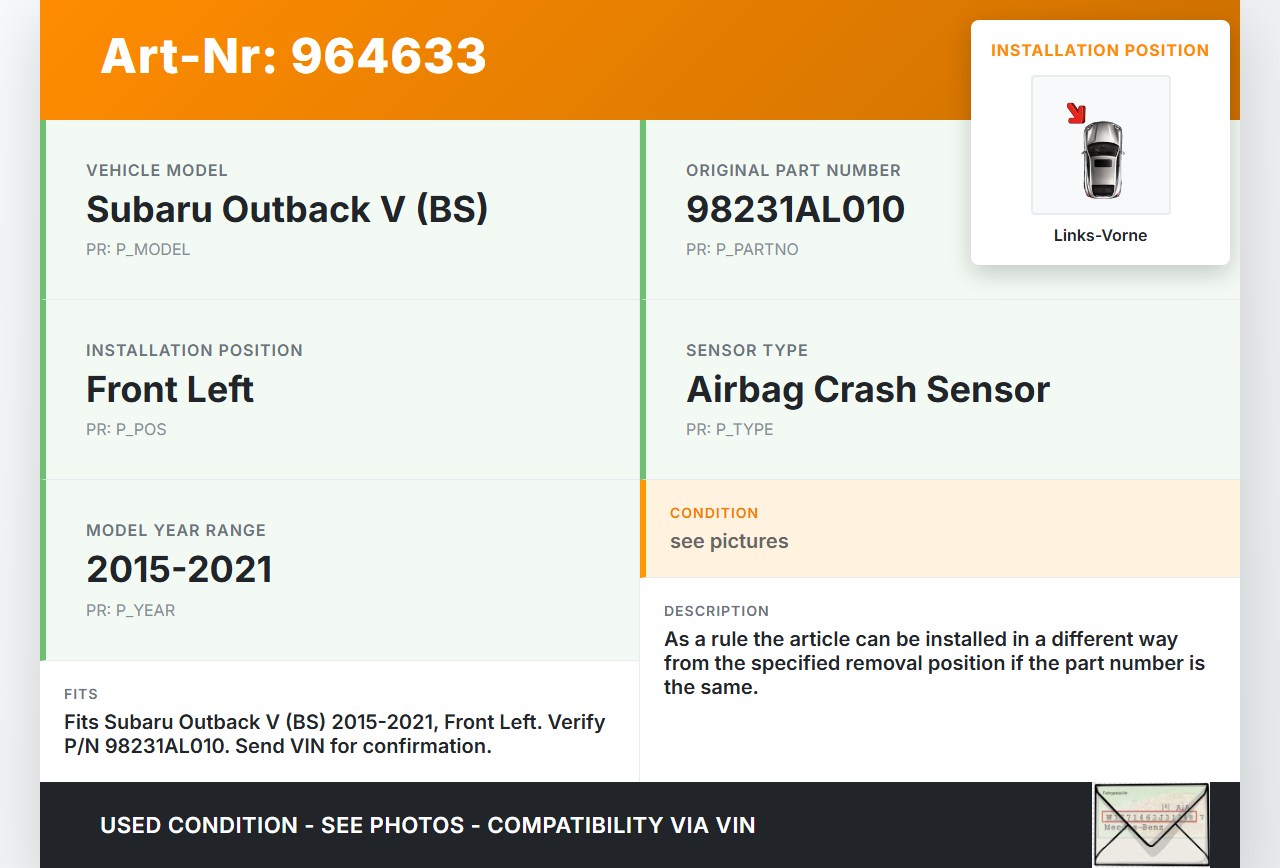Viewport: 1280px width, 868px height.
Task: Click the Airbag Crash Sensor type value
Action: click(x=867, y=389)
